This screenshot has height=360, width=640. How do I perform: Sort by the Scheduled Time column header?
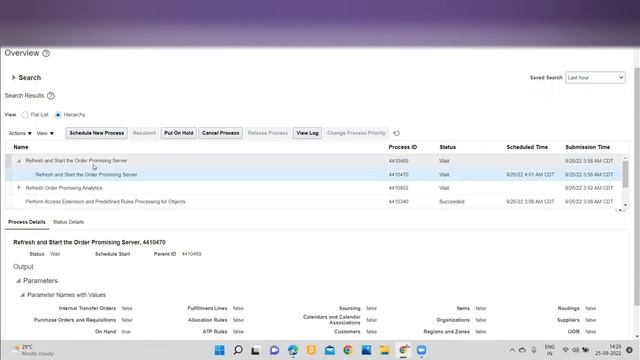click(x=527, y=147)
